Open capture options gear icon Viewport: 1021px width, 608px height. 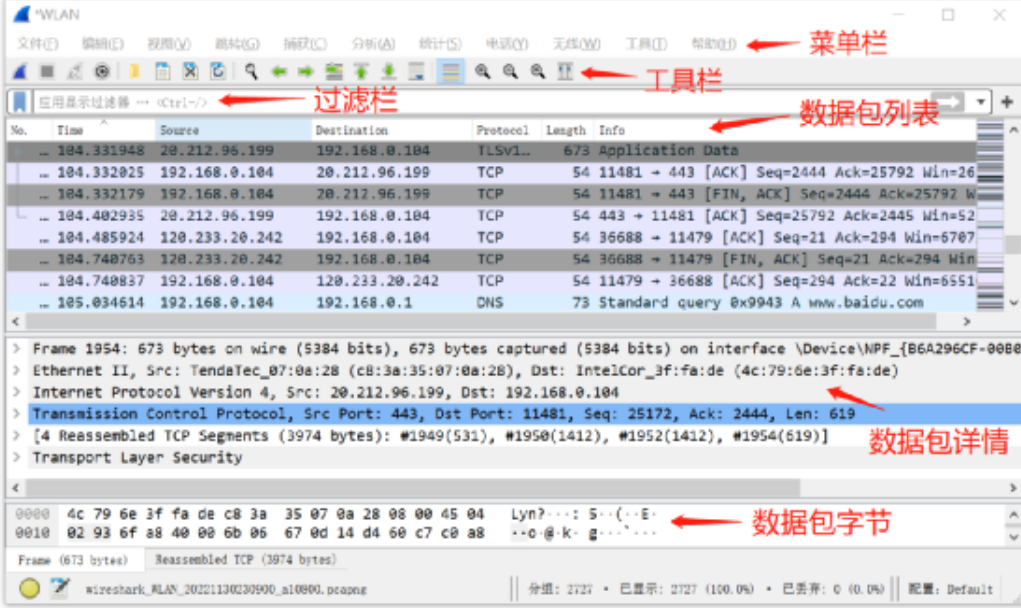tap(102, 72)
